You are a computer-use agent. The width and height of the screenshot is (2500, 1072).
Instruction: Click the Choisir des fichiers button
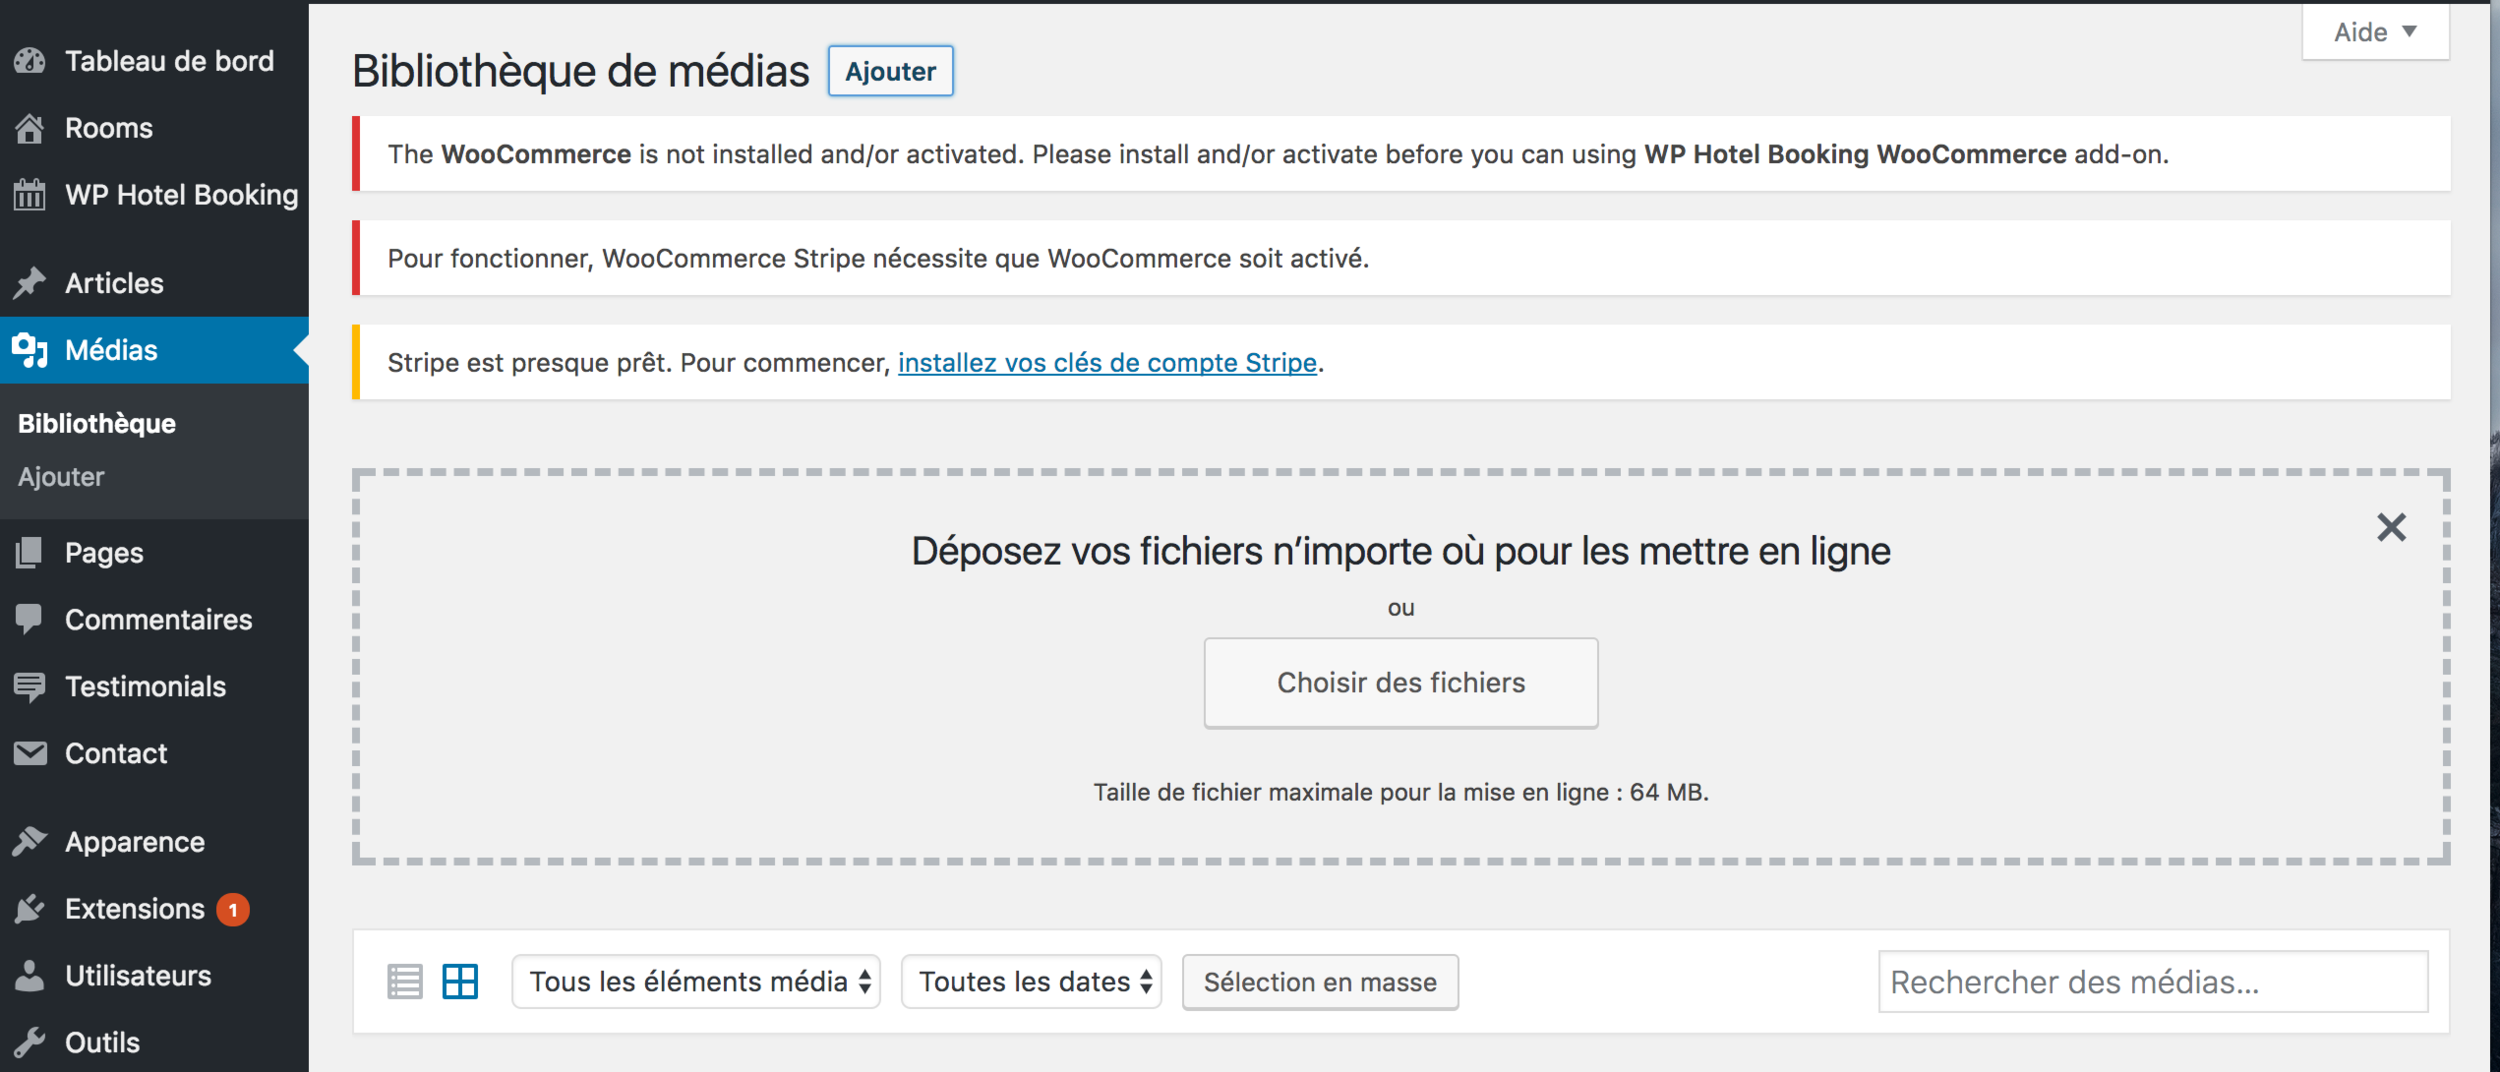click(1401, 683)
